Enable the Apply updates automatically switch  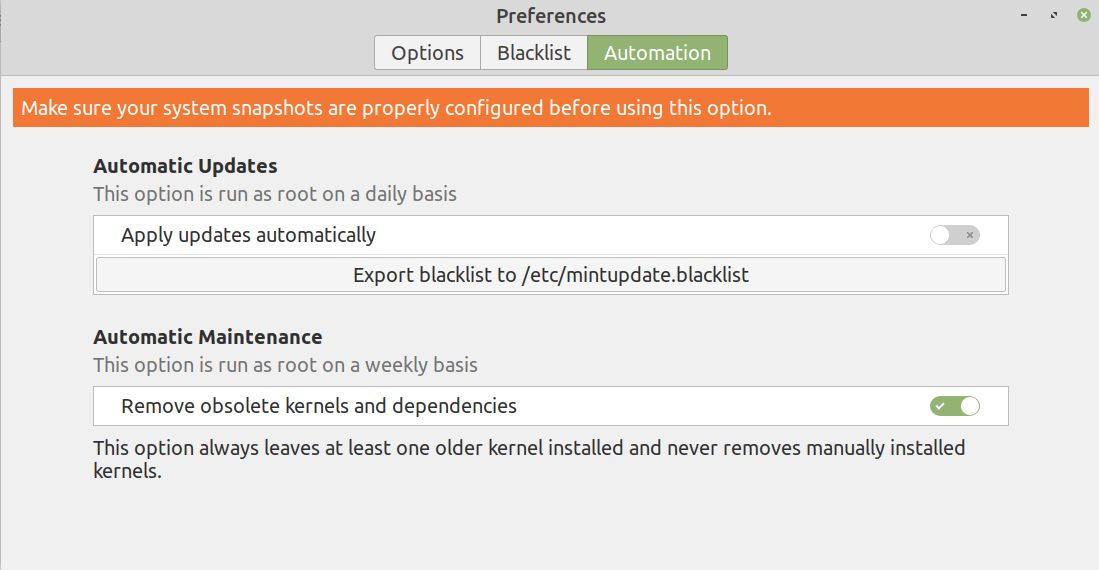tap(954, 236)
